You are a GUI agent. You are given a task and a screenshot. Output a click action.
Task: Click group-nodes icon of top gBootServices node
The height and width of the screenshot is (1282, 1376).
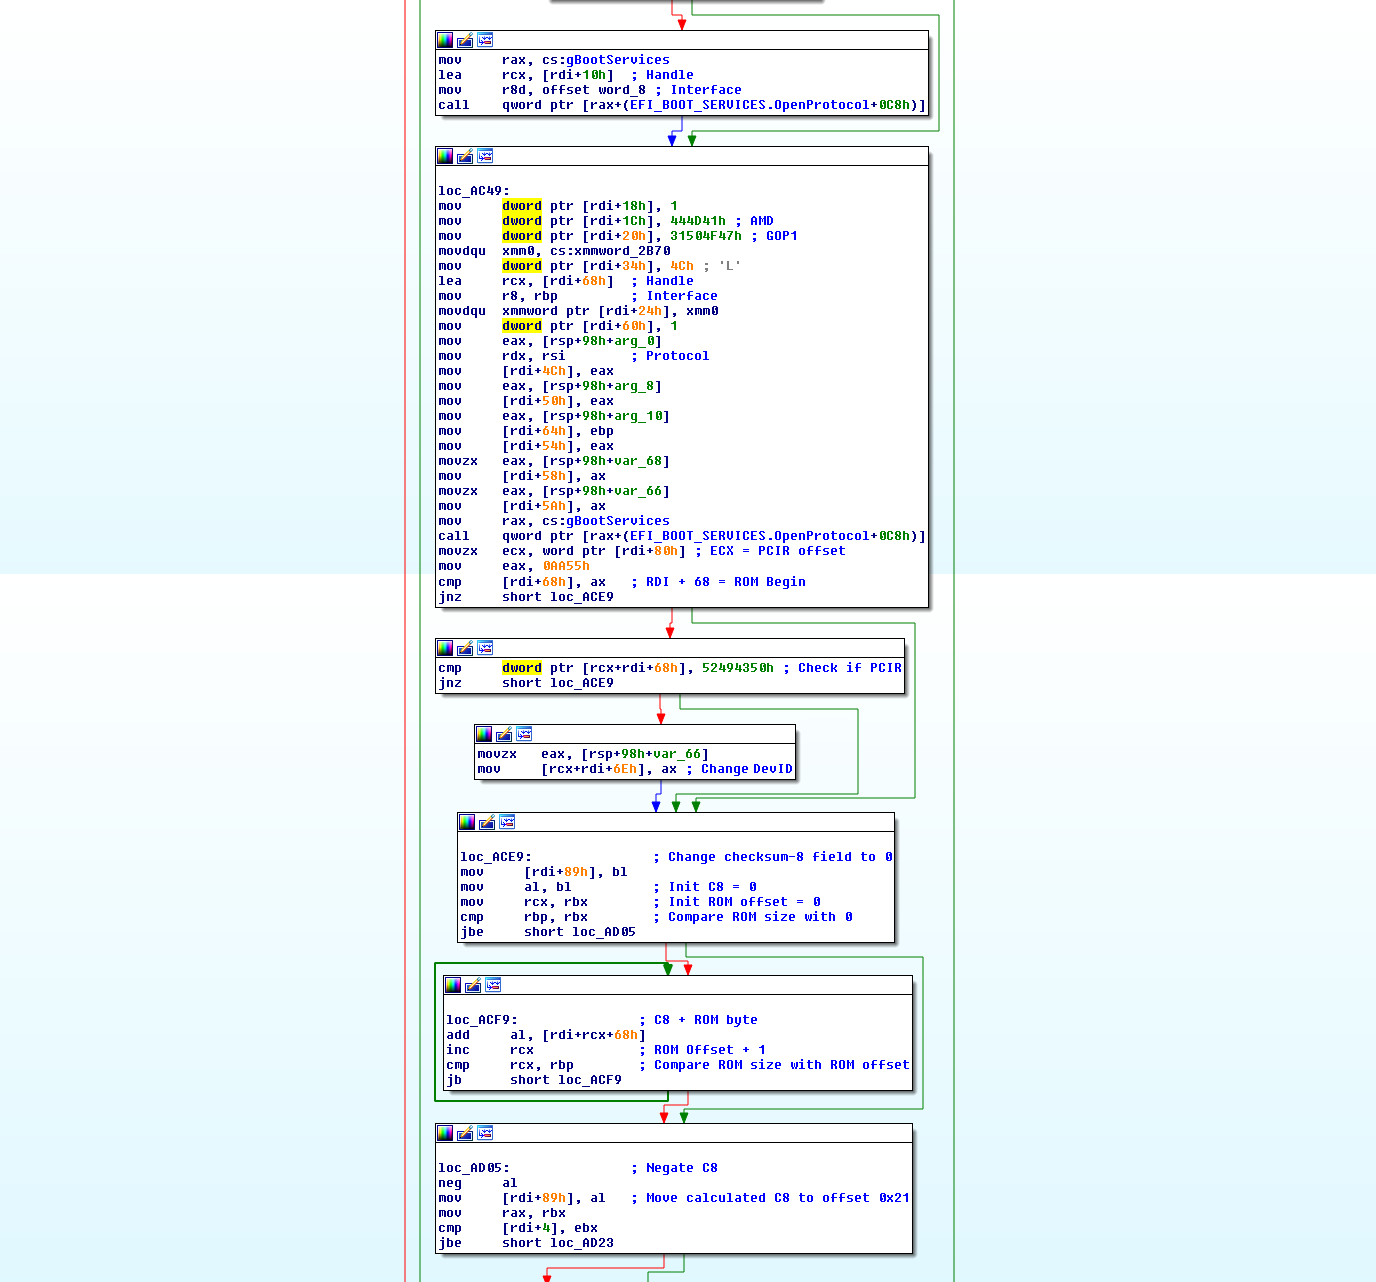485,40
